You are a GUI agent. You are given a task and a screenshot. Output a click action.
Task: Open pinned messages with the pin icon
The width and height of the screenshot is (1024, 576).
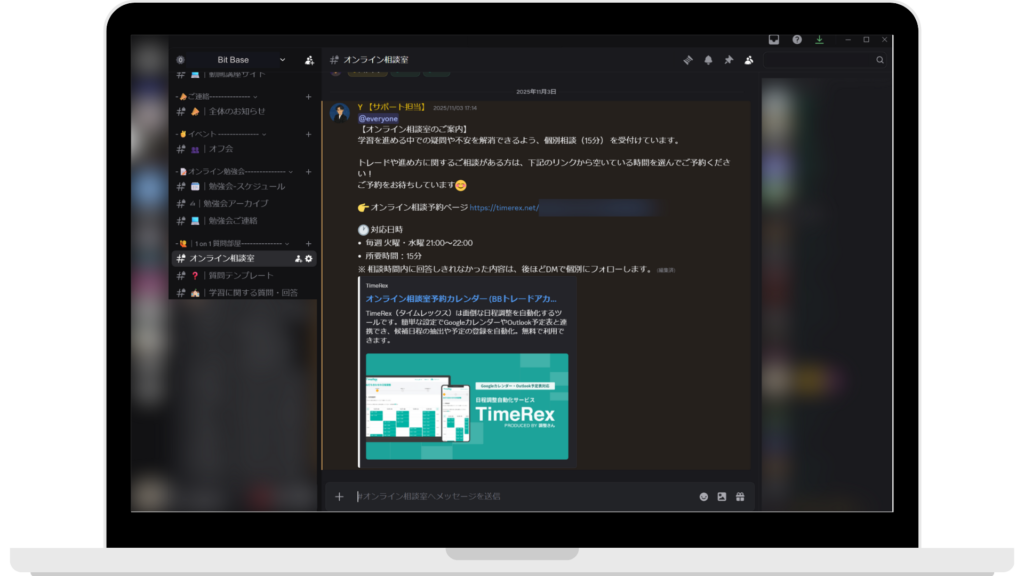(x=729, y=60)
